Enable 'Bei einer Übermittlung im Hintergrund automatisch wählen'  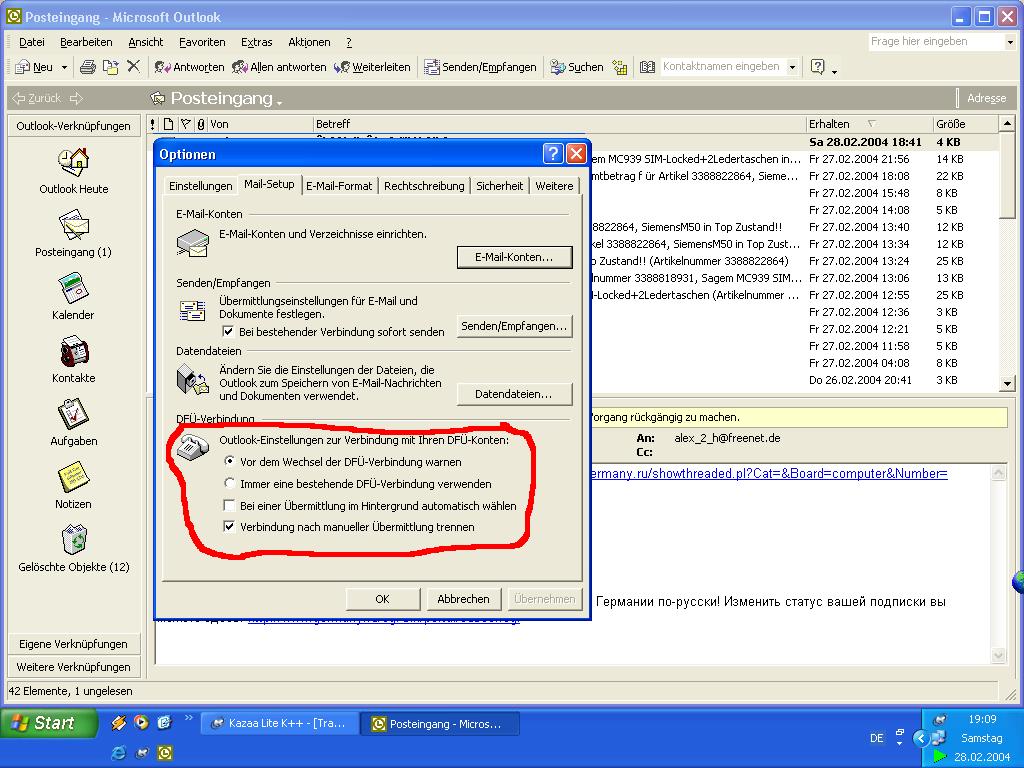[x=230, y=506]
